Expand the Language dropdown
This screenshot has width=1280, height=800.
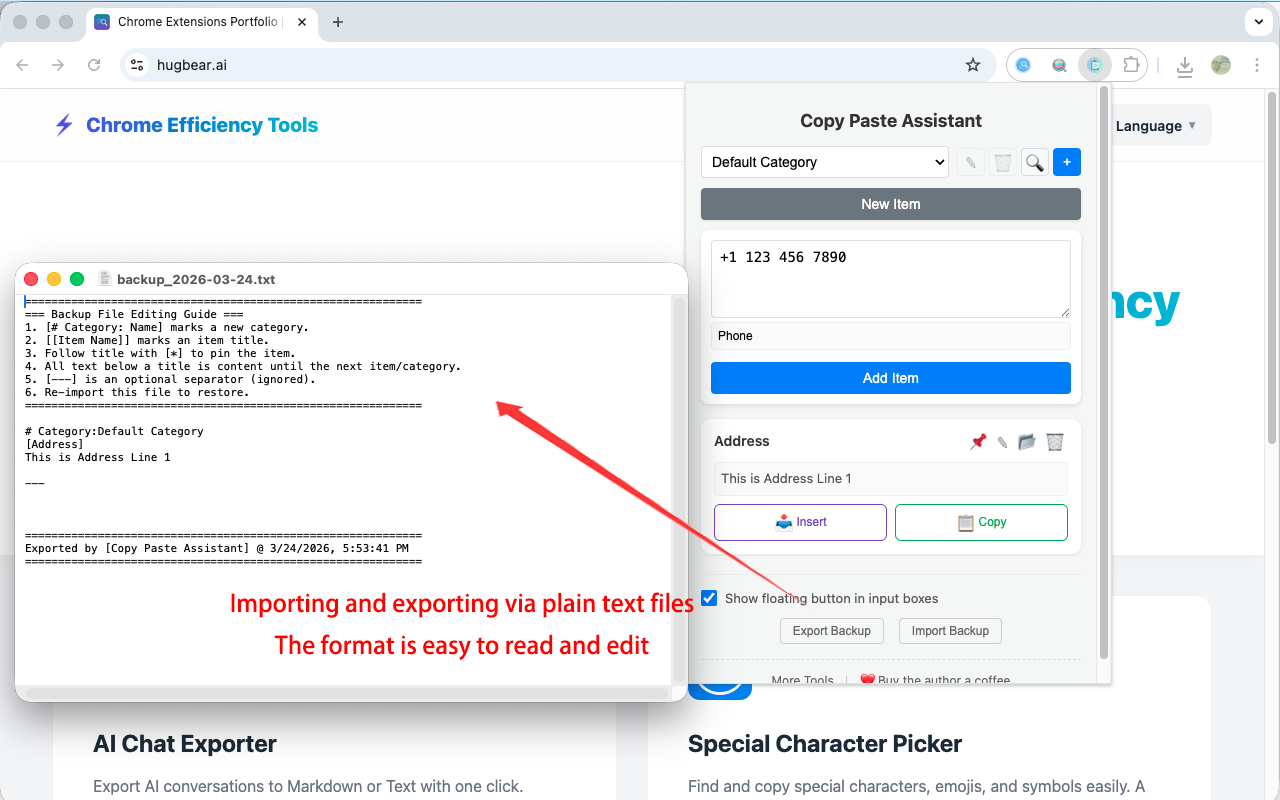[1155, 126]
